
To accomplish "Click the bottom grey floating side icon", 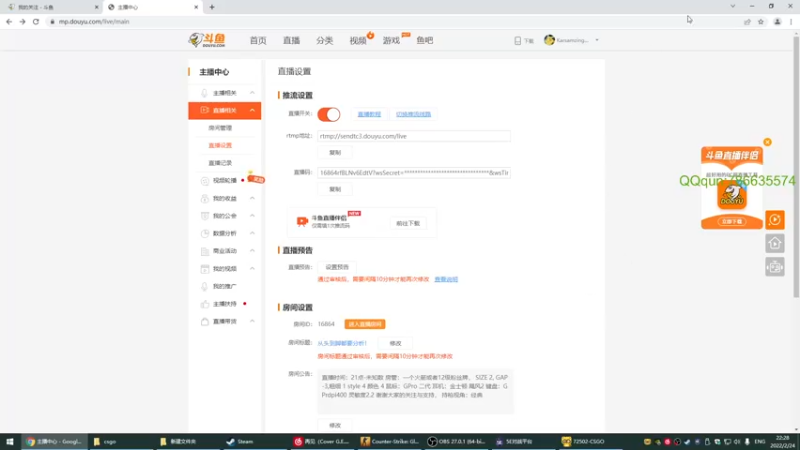I will coord(774,267).
